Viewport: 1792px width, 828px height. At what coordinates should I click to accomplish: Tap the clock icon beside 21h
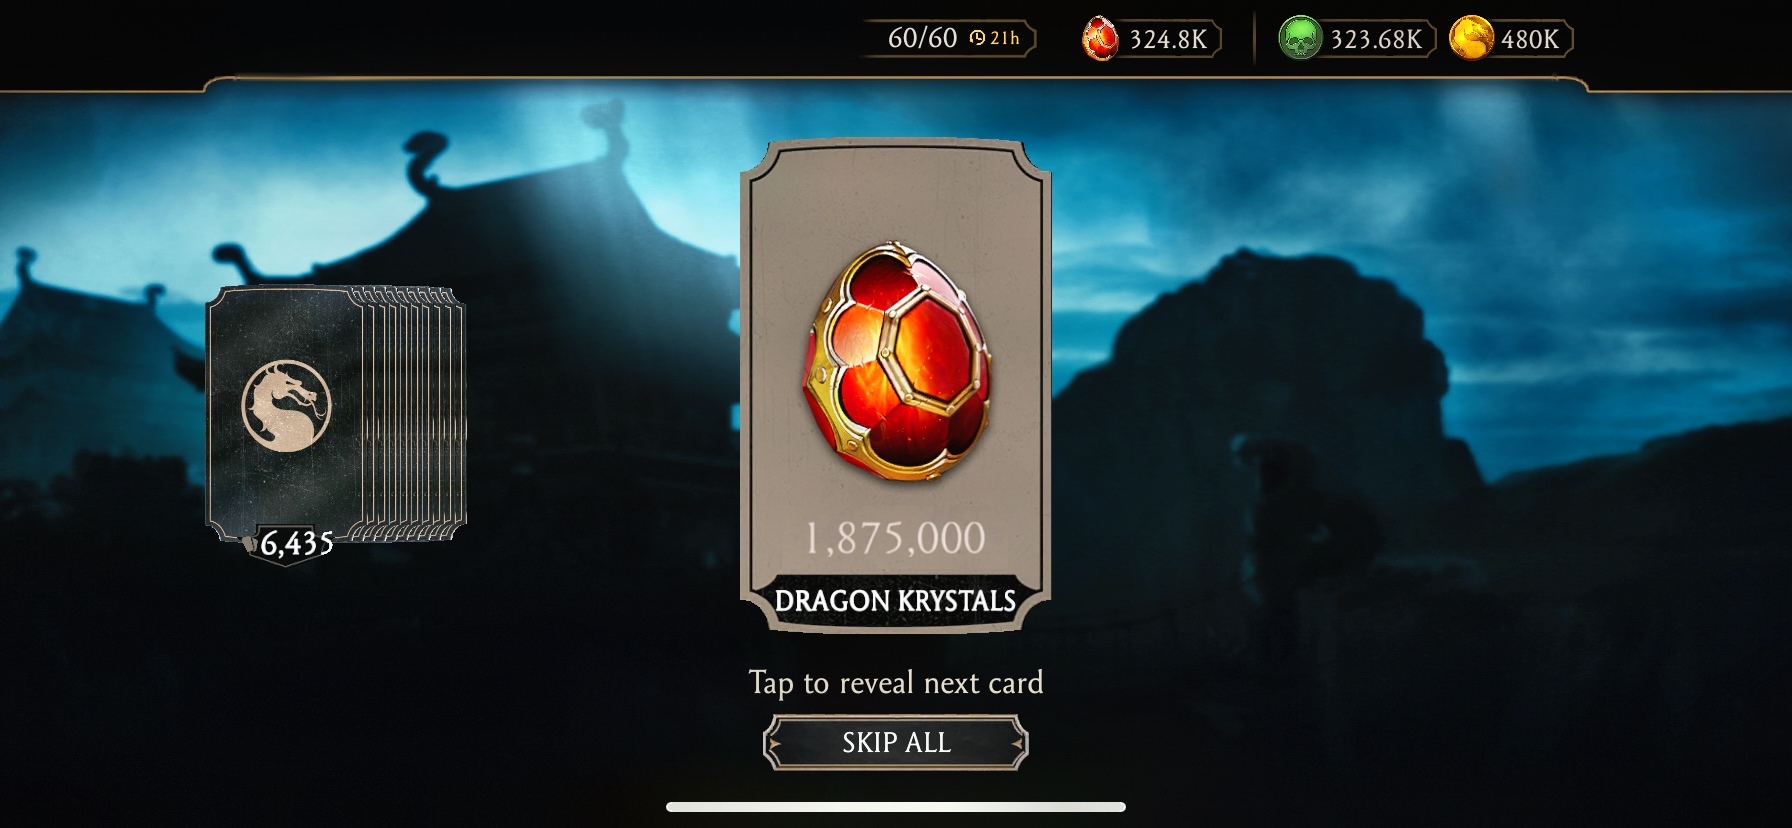[x=977, y=38]
